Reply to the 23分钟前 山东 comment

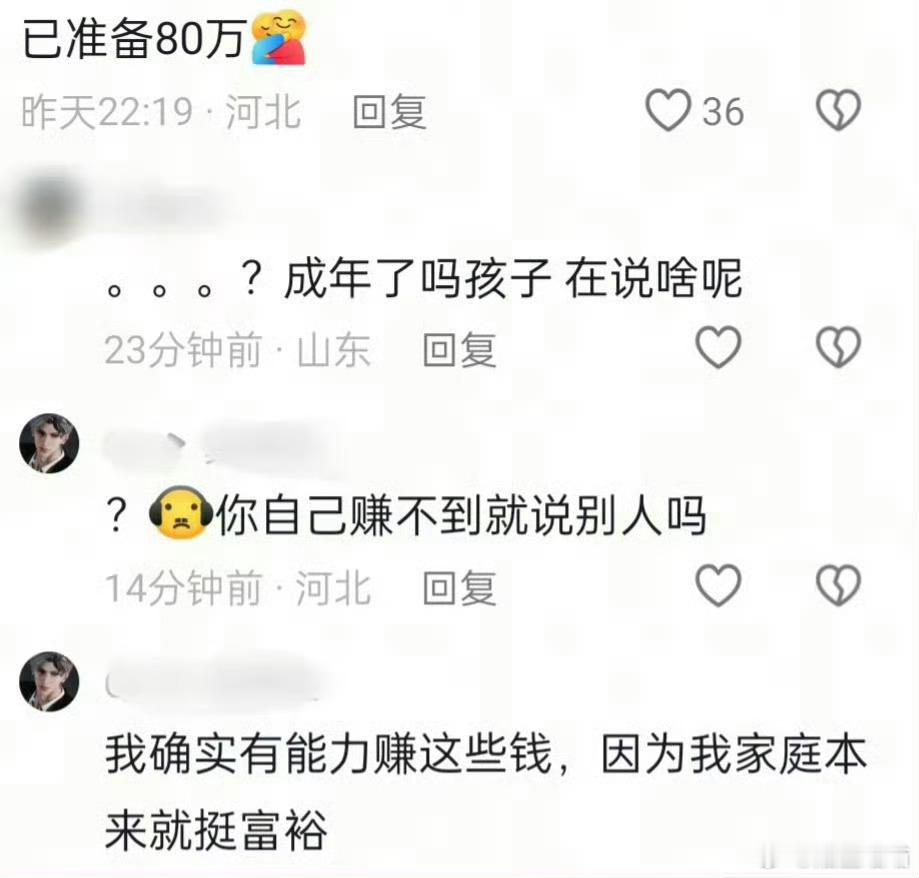[460, 350]
